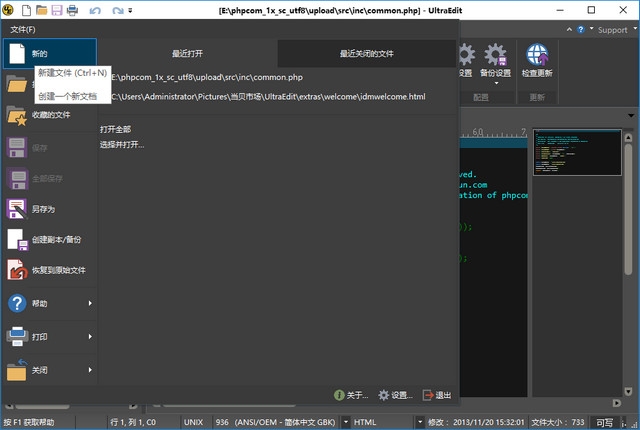
Task: Click the Open folder icon in the title bar
Action: tap(41, 10)
